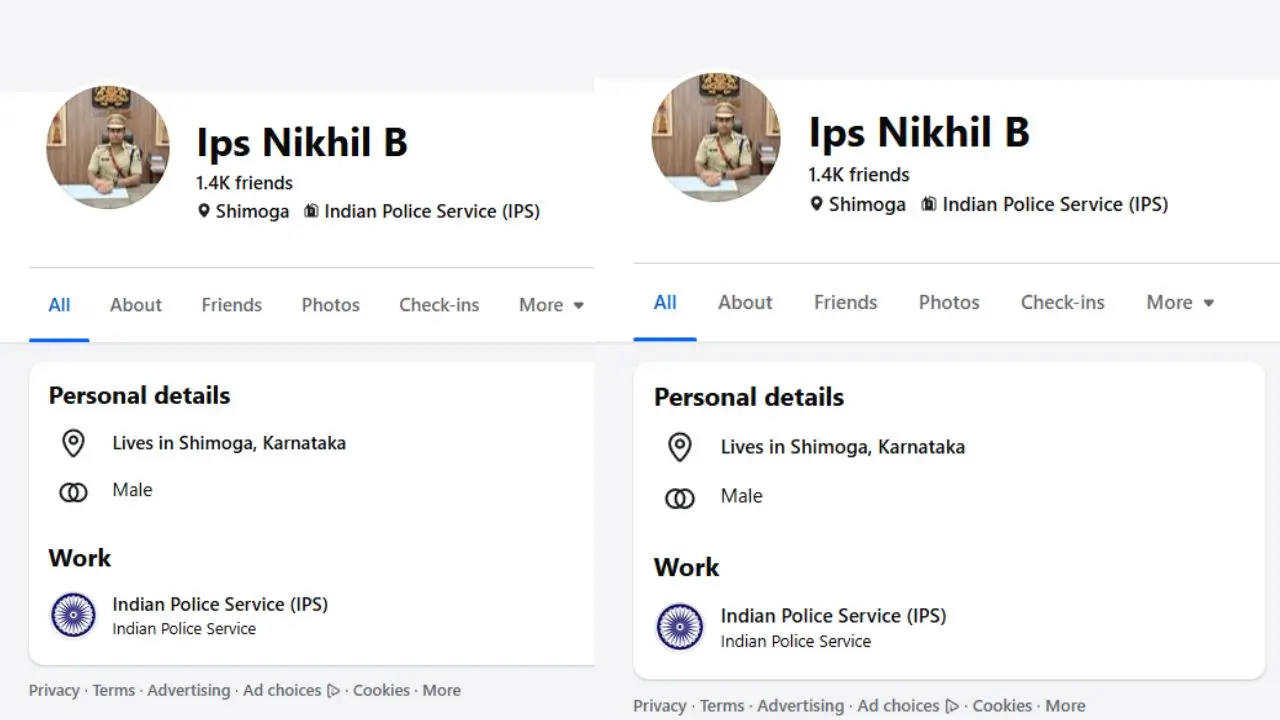This screenshot has width=1280, height=720.
Task: Click the Ad choices triangle icon in left footer
Action: pos(334,690)
